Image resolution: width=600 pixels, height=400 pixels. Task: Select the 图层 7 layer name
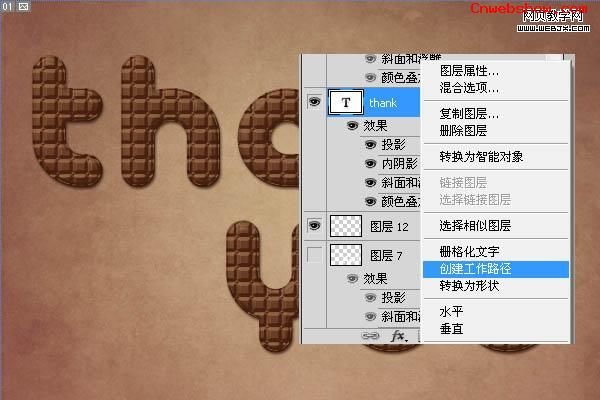(386, 255)
